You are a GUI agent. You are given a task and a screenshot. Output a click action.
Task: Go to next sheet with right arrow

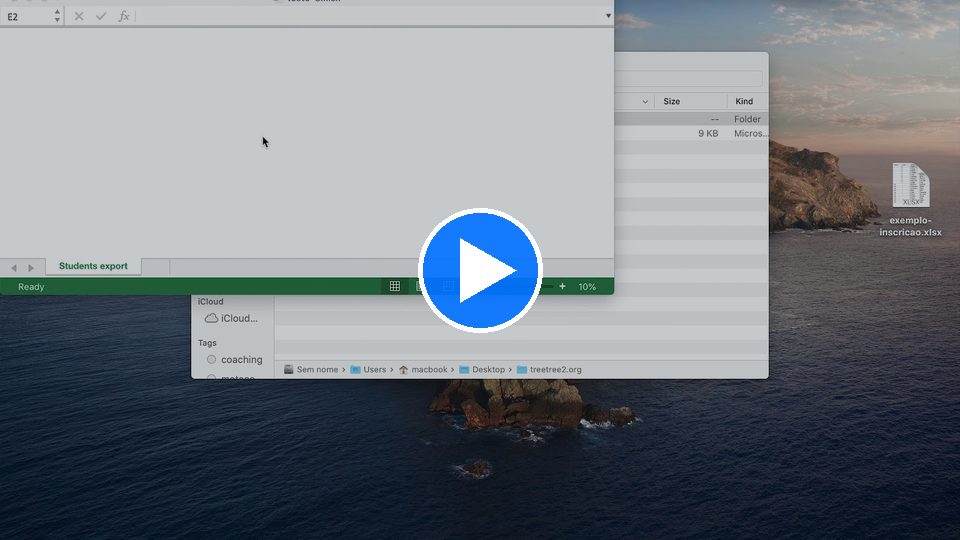coord(31,268)
